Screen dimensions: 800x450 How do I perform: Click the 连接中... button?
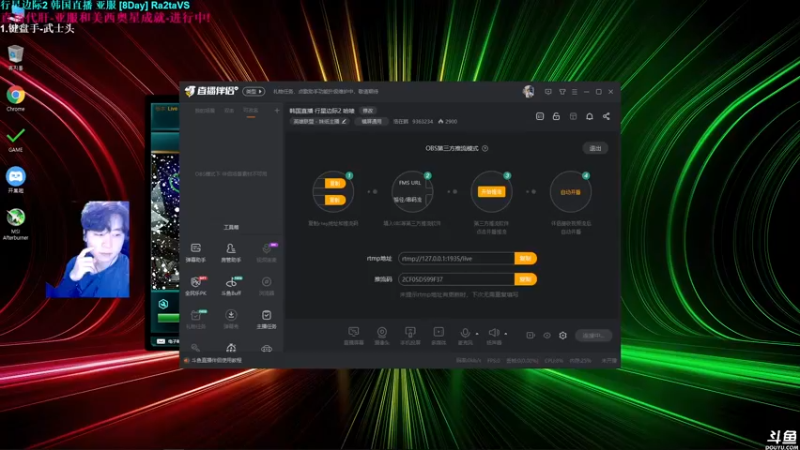click(593, 336)
